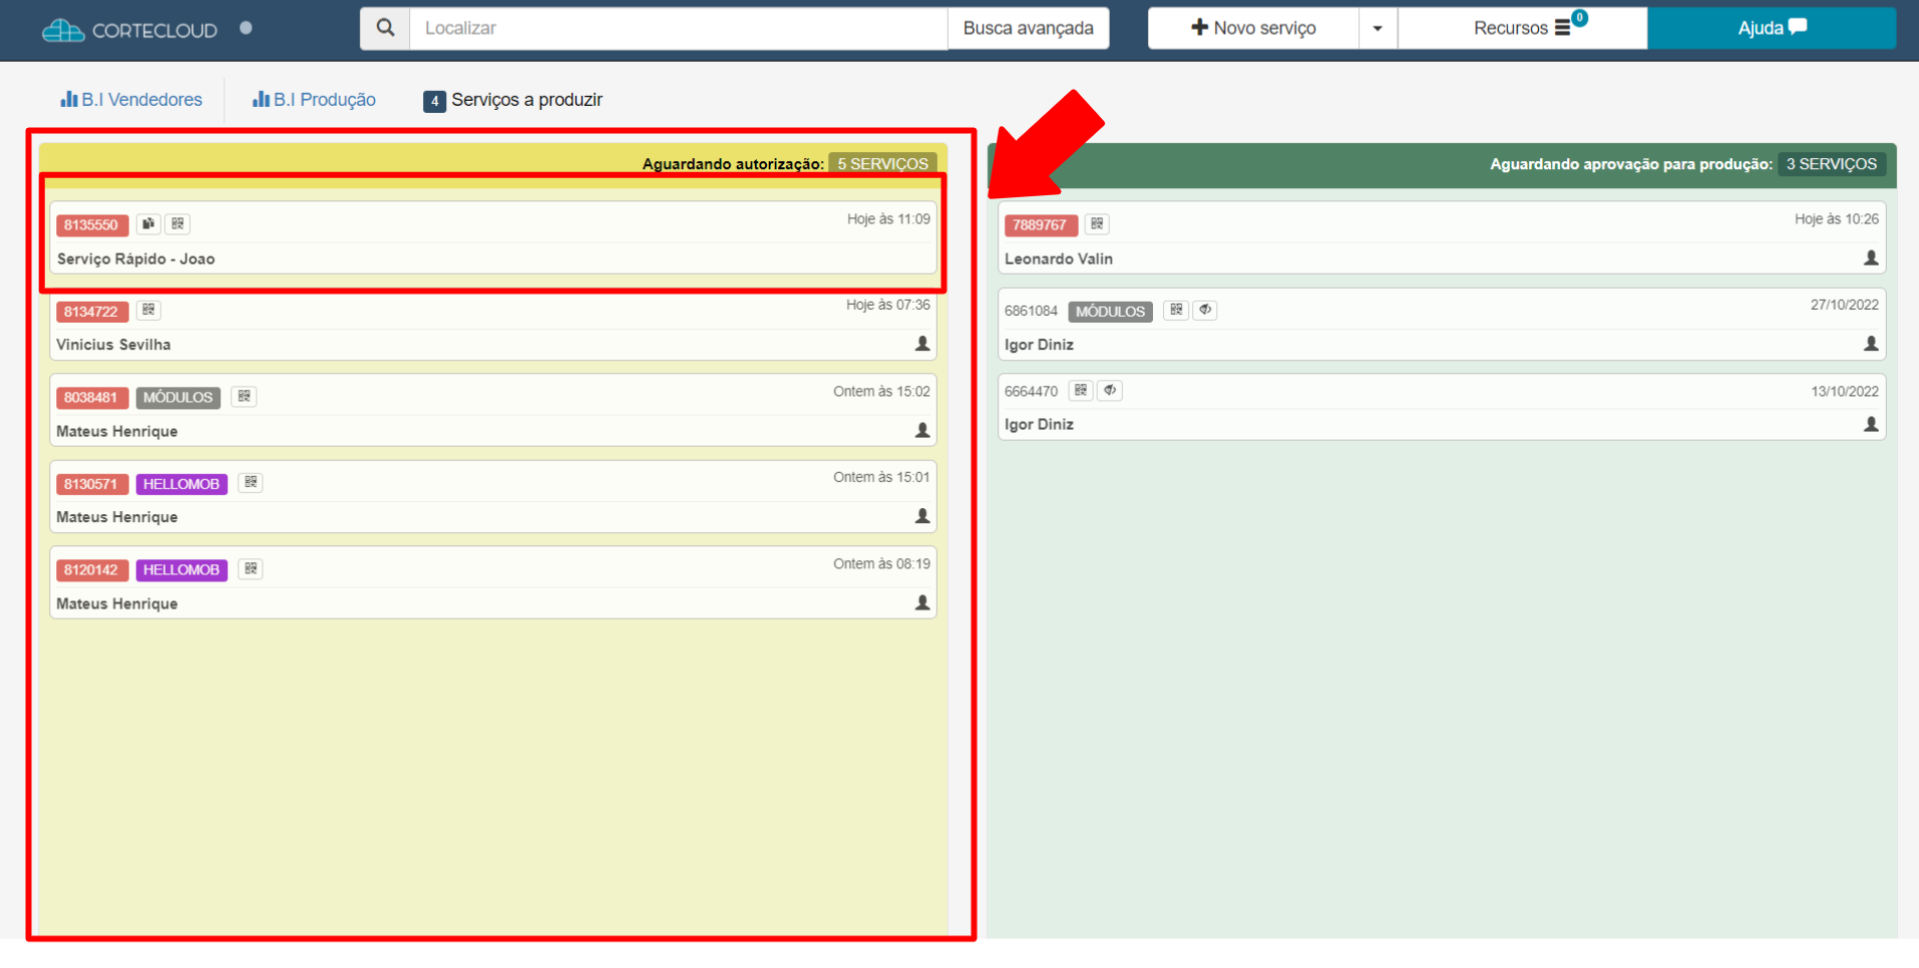
Task: Click the user icon on service 6664470 card
Action: 1871,424
